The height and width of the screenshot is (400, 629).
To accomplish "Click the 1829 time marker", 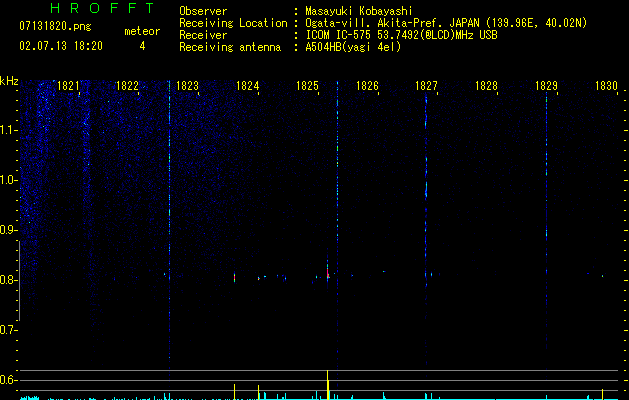I will coord(546,86).
